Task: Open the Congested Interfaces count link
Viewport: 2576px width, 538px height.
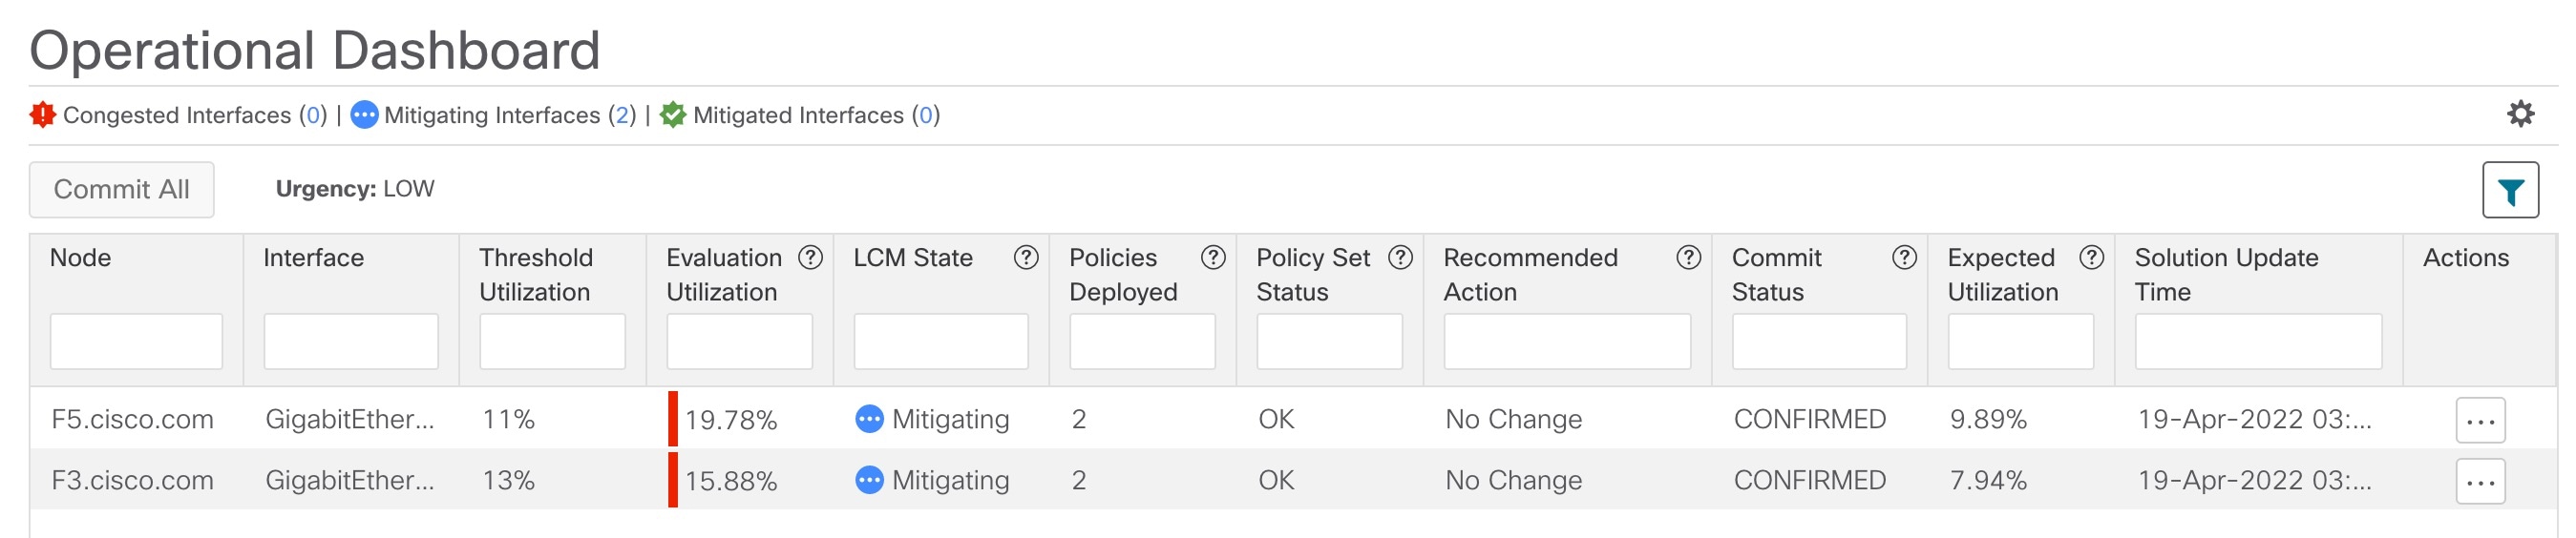Action: pyautogui.click(x=313, y=115)
